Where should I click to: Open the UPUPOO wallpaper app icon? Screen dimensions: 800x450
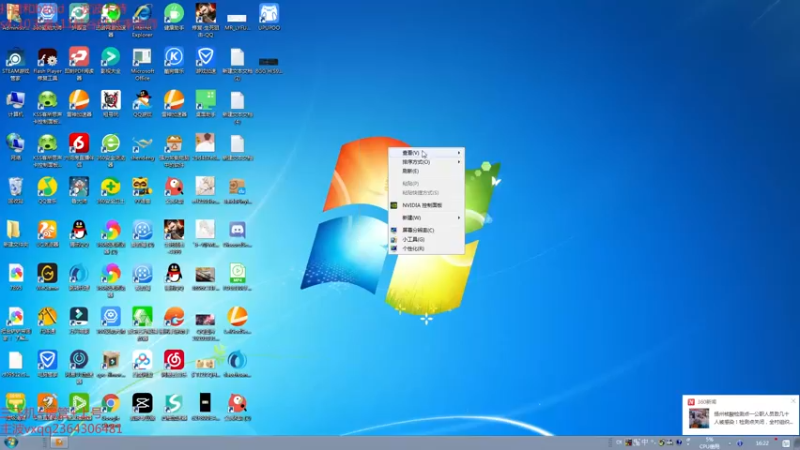pos(269,17)
